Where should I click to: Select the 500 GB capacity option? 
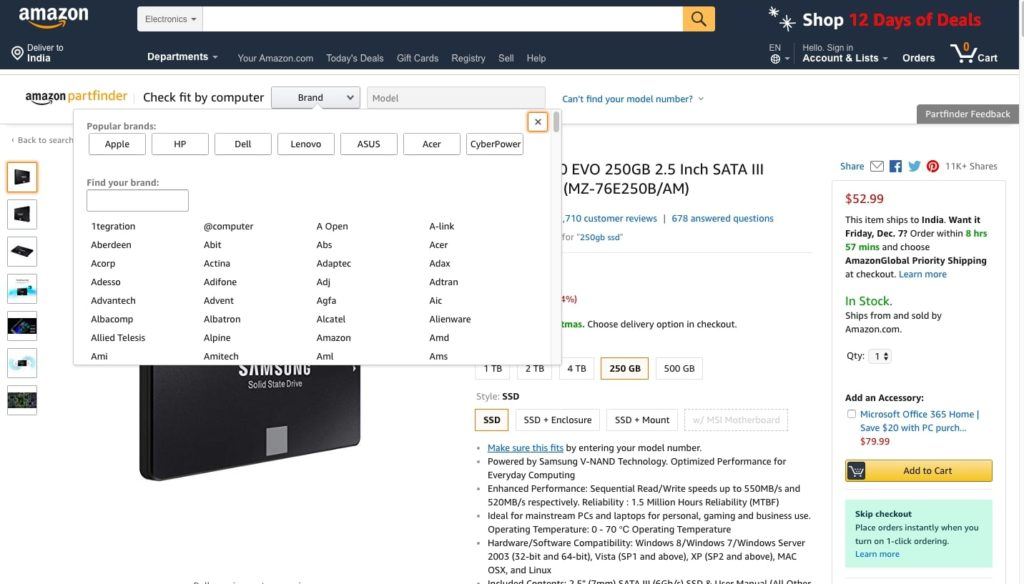coord(678,368)
